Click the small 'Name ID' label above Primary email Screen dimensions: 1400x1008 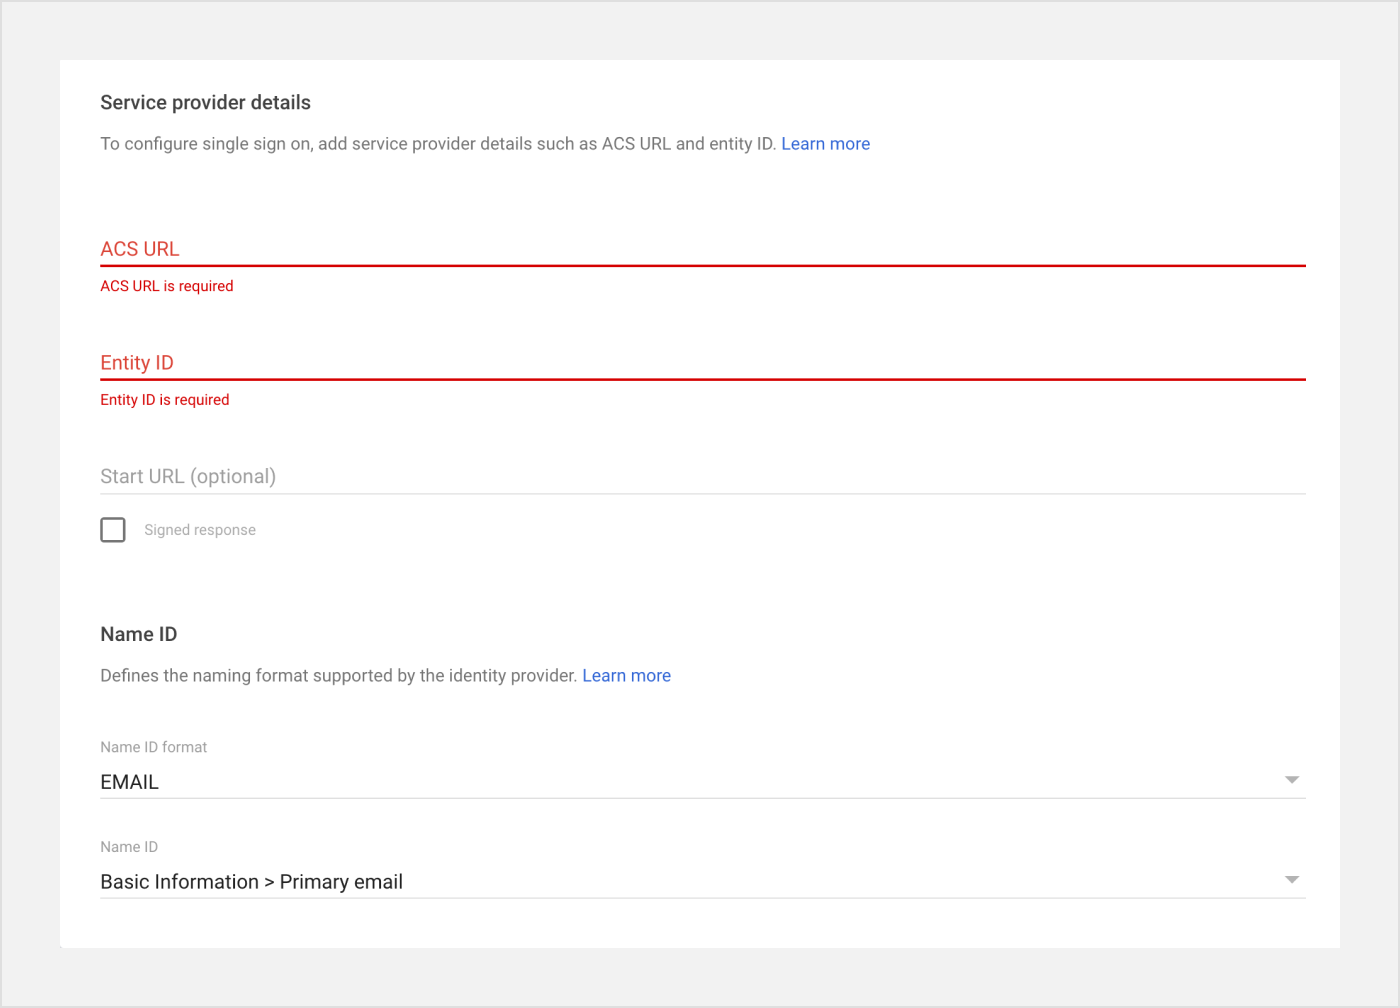pyautogui.click(x=129, y=847)
